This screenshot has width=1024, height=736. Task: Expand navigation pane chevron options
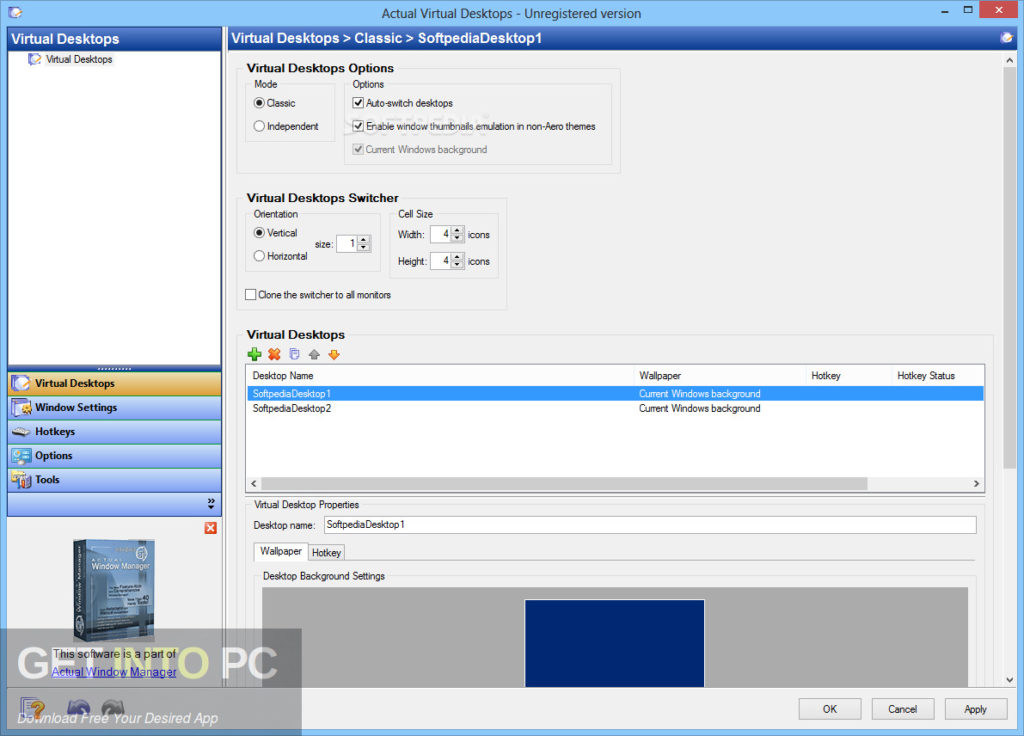(x=211, y=504)
